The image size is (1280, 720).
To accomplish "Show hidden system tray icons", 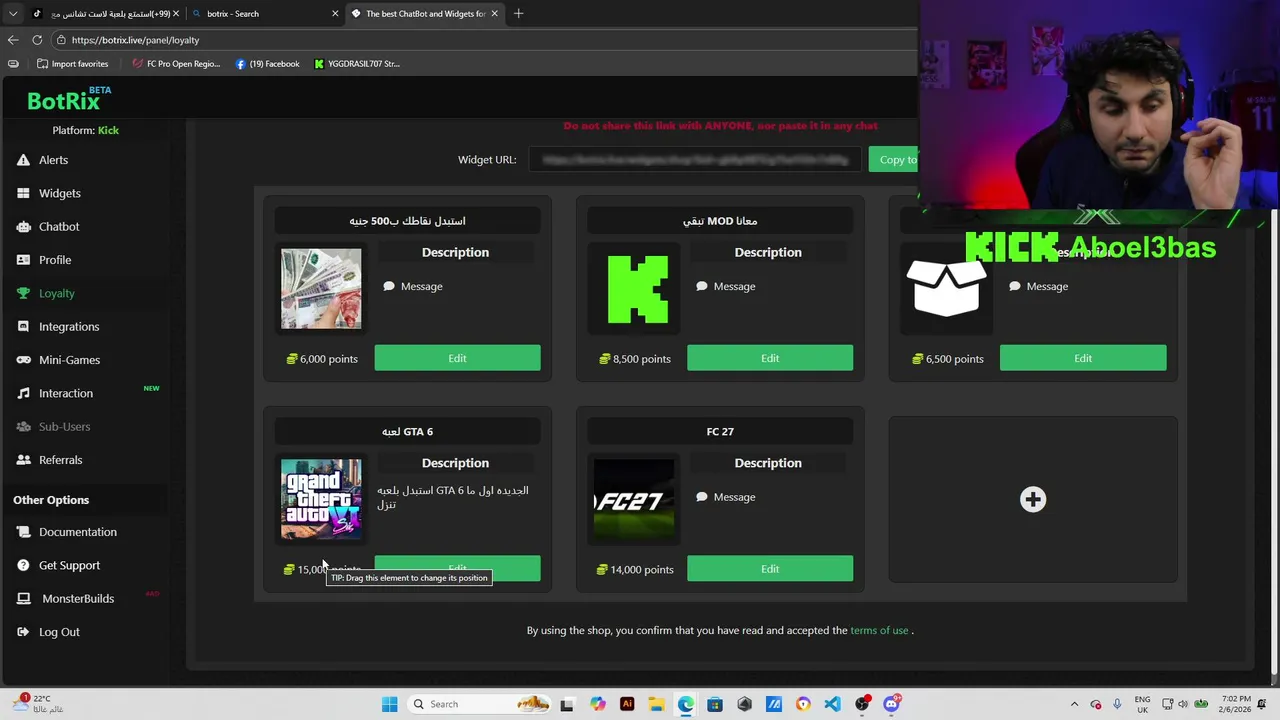I will pos(1075,704).
